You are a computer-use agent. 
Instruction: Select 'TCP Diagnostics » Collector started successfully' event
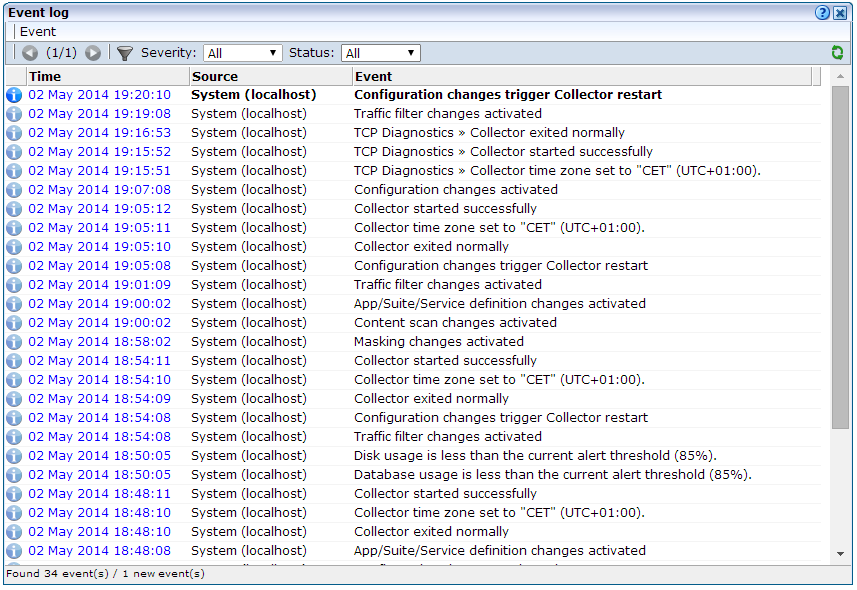tap(503, 151)
